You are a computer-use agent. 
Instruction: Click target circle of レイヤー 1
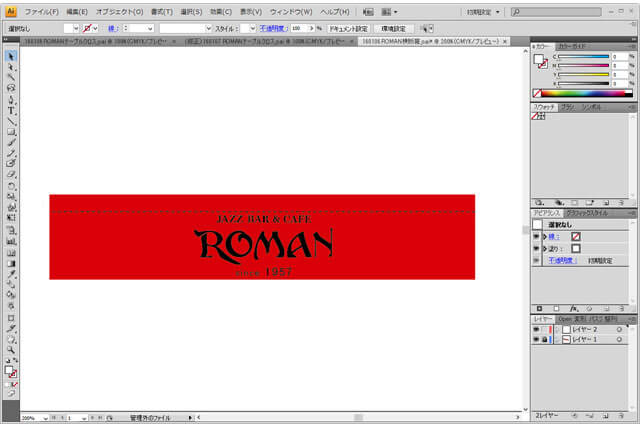pos(619,339)
